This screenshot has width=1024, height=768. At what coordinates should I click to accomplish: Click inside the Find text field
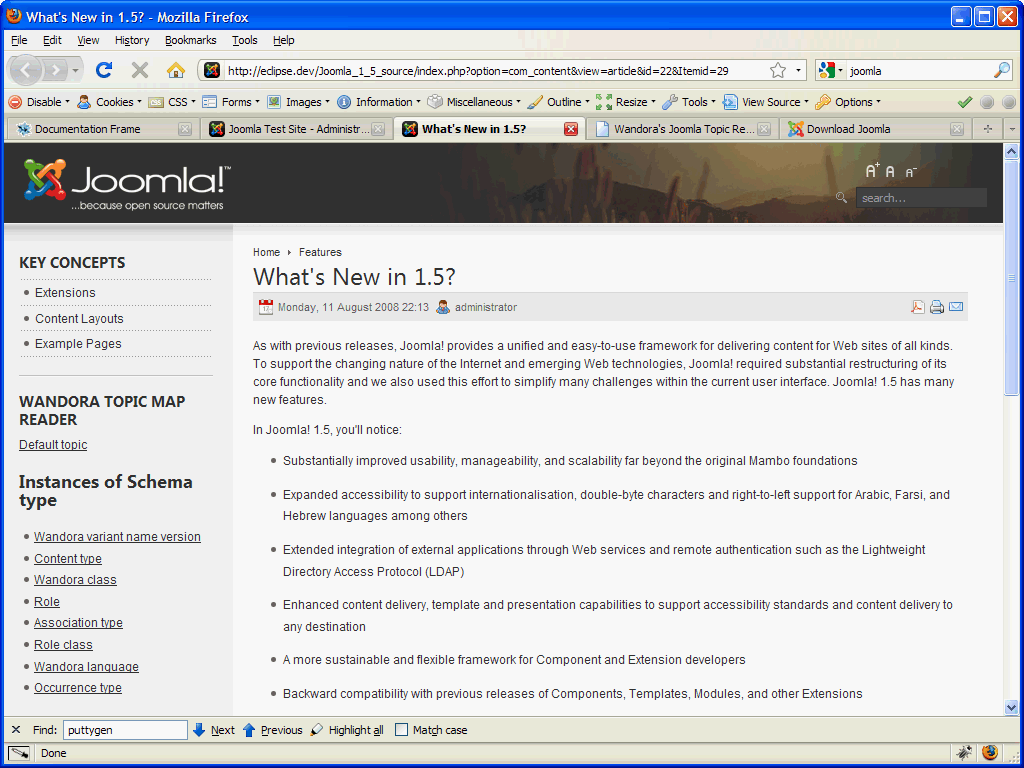(124, 730)
